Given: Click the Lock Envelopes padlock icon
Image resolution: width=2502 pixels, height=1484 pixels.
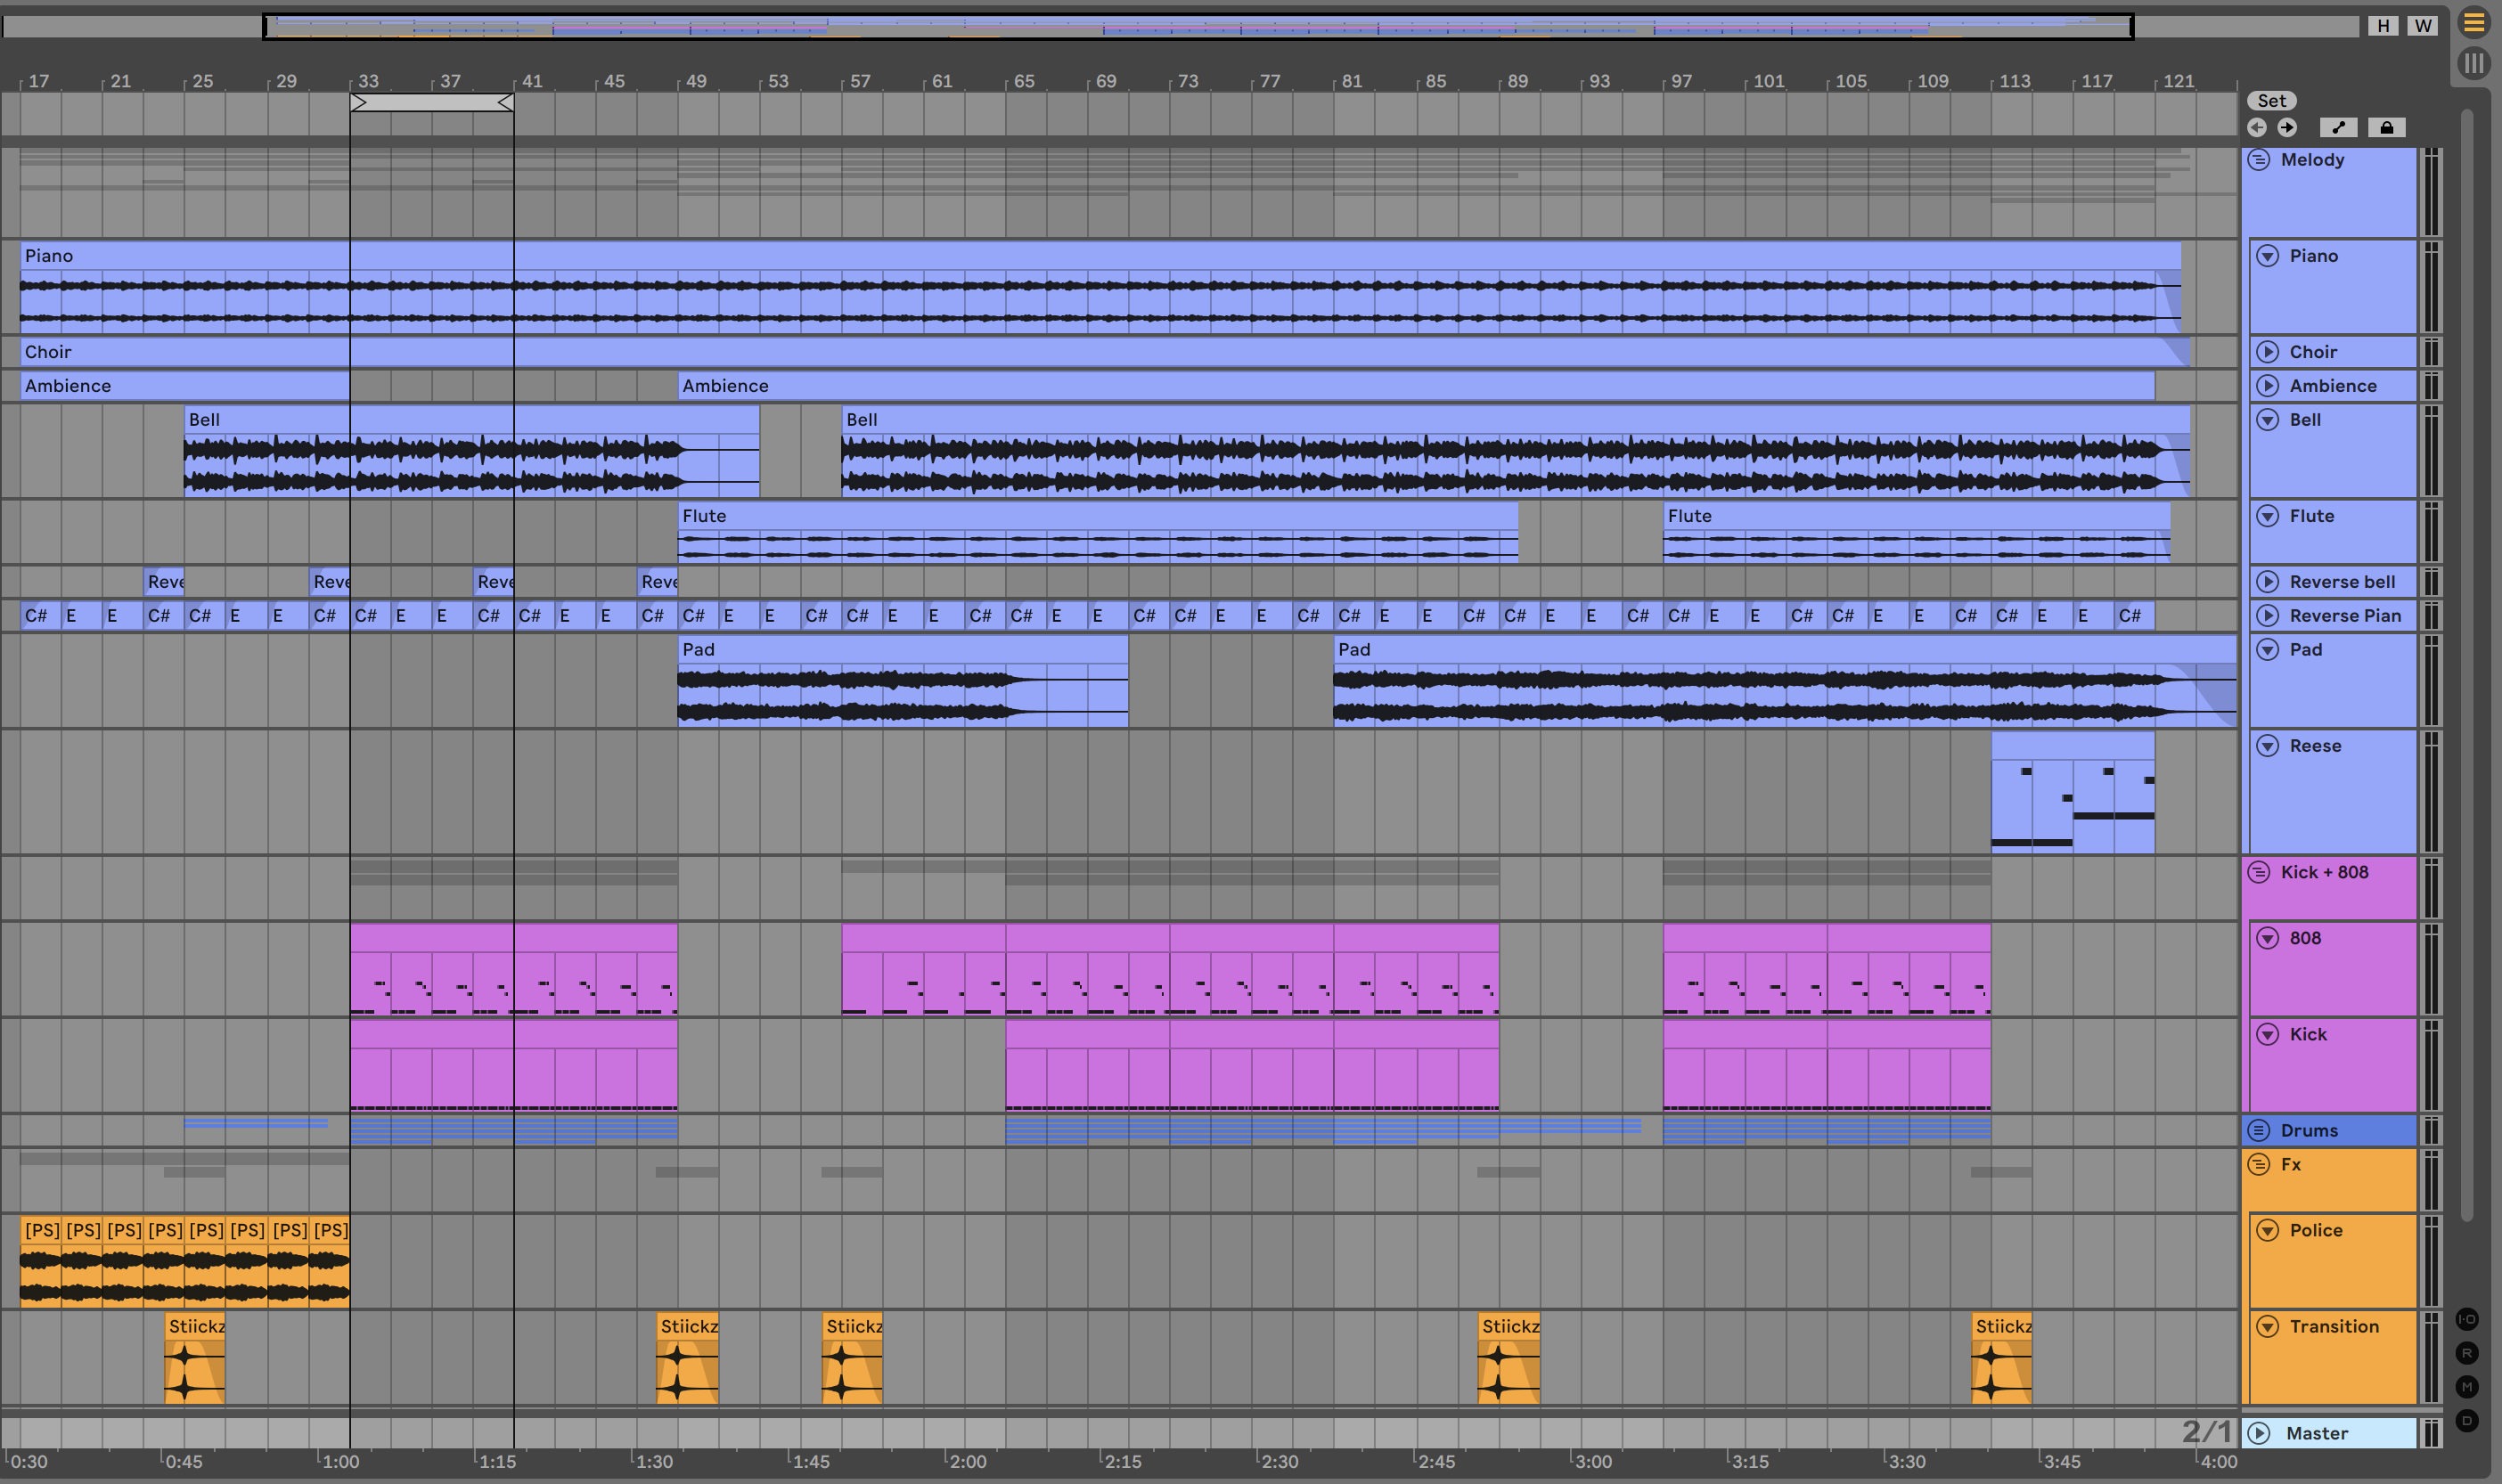Looking at the screenshot, I should coord(2386,127).
